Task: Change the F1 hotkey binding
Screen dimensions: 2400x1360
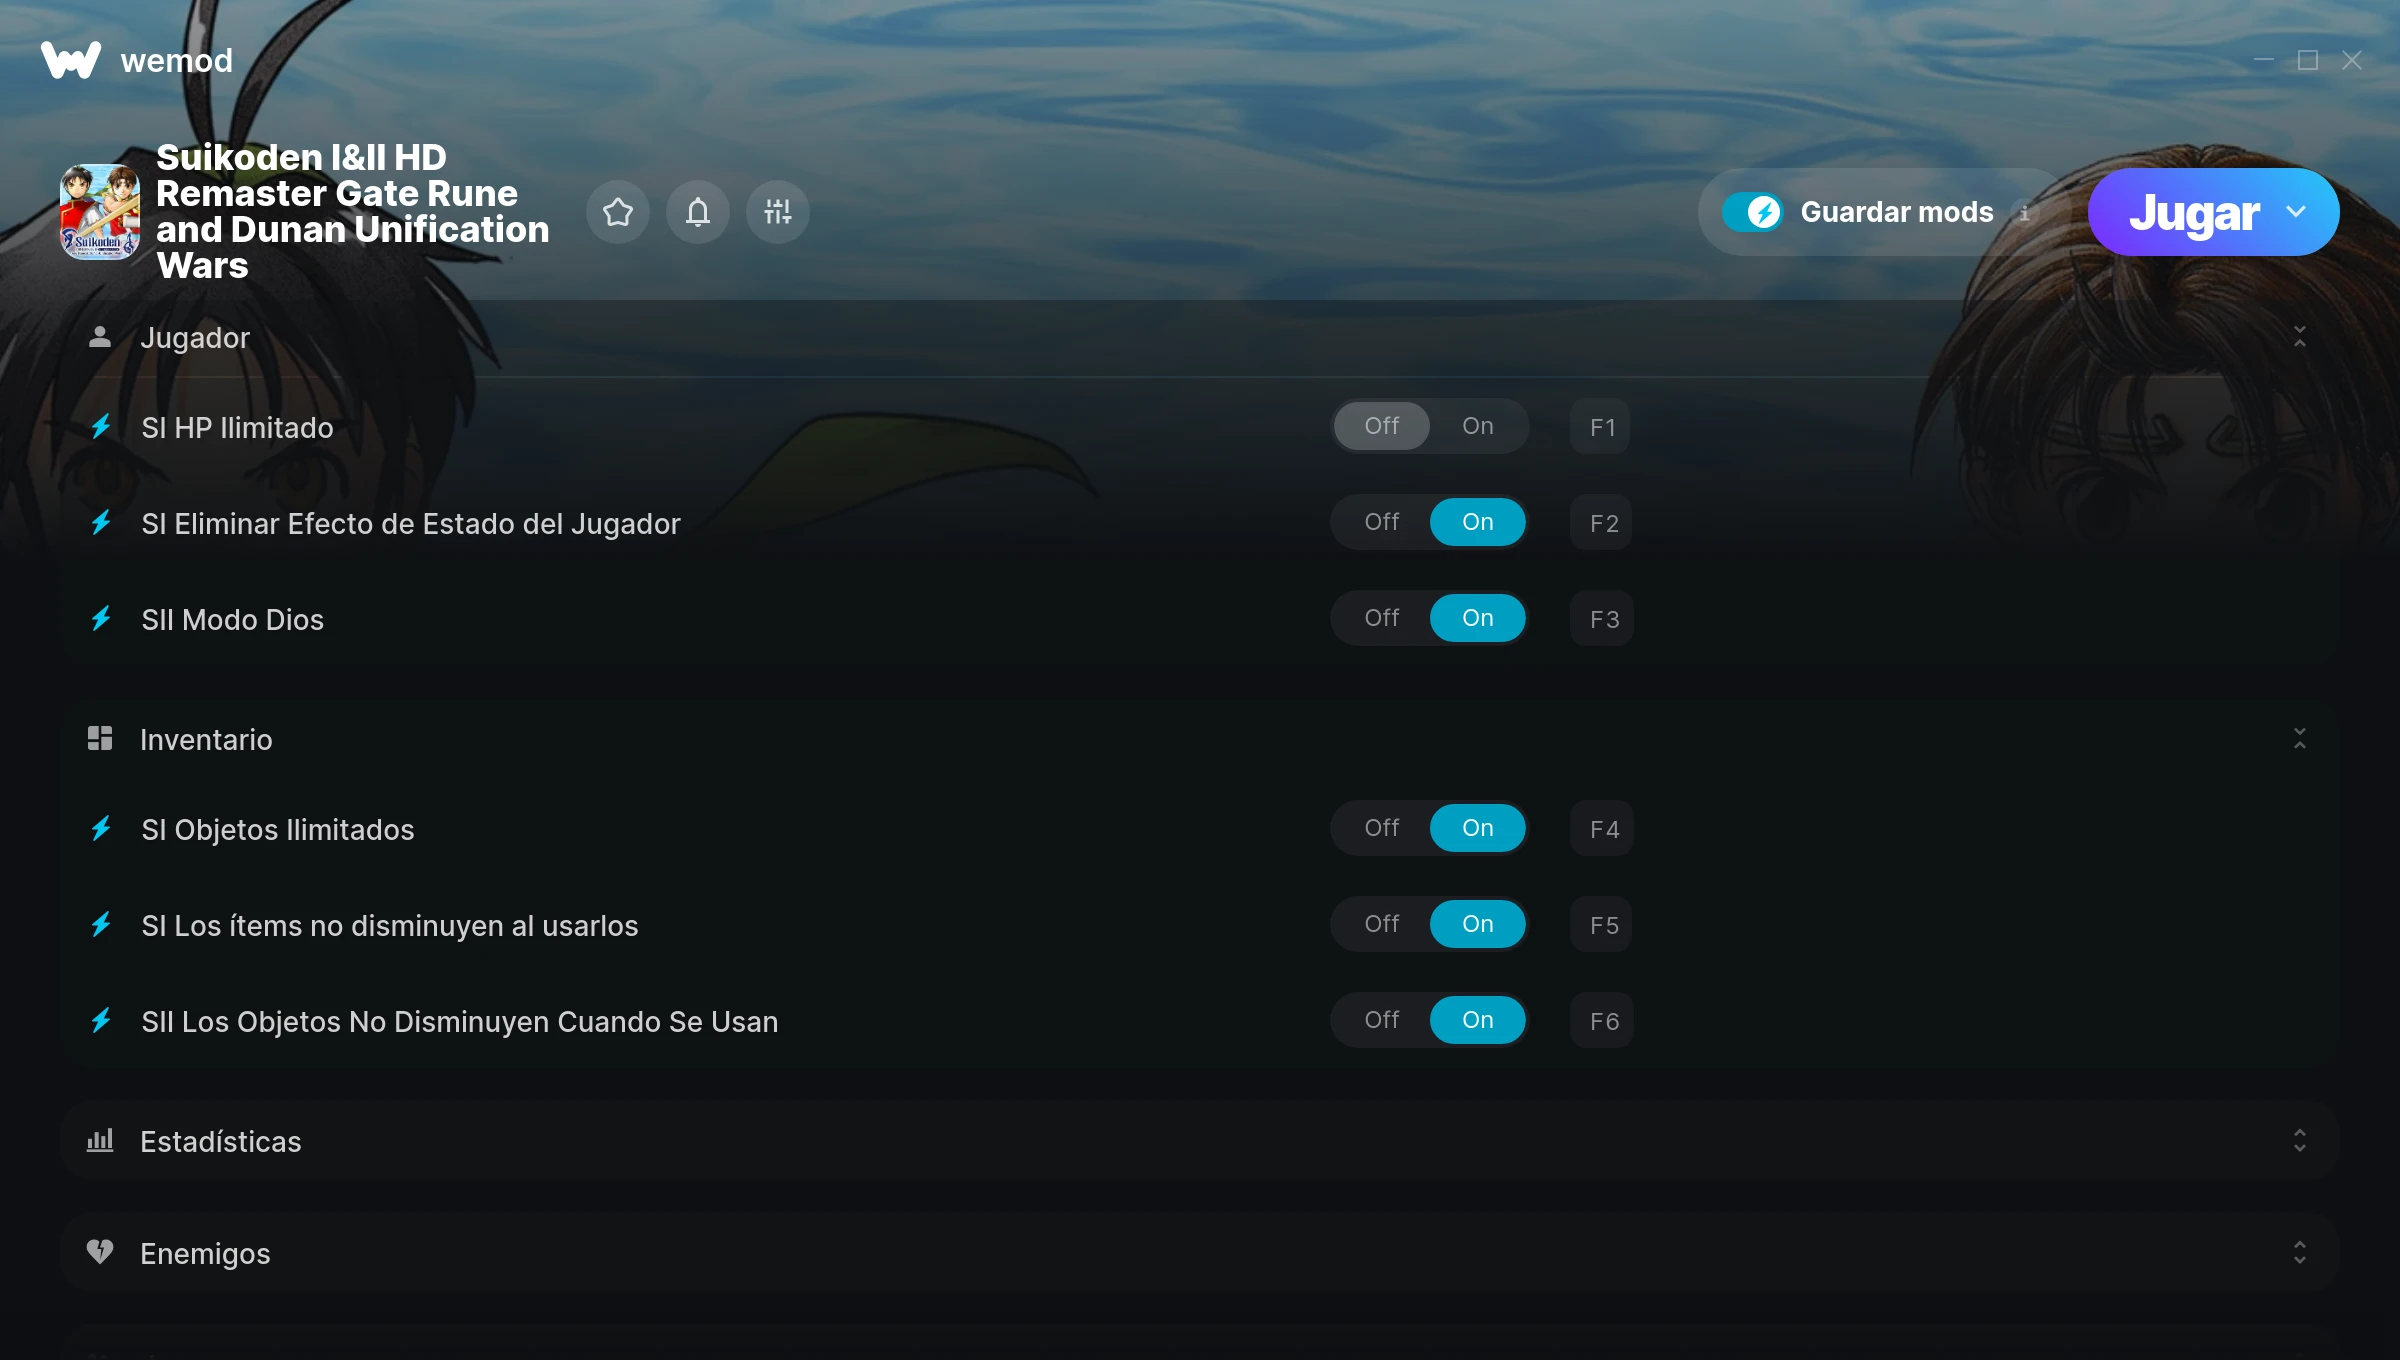Action: point(1602,427)
